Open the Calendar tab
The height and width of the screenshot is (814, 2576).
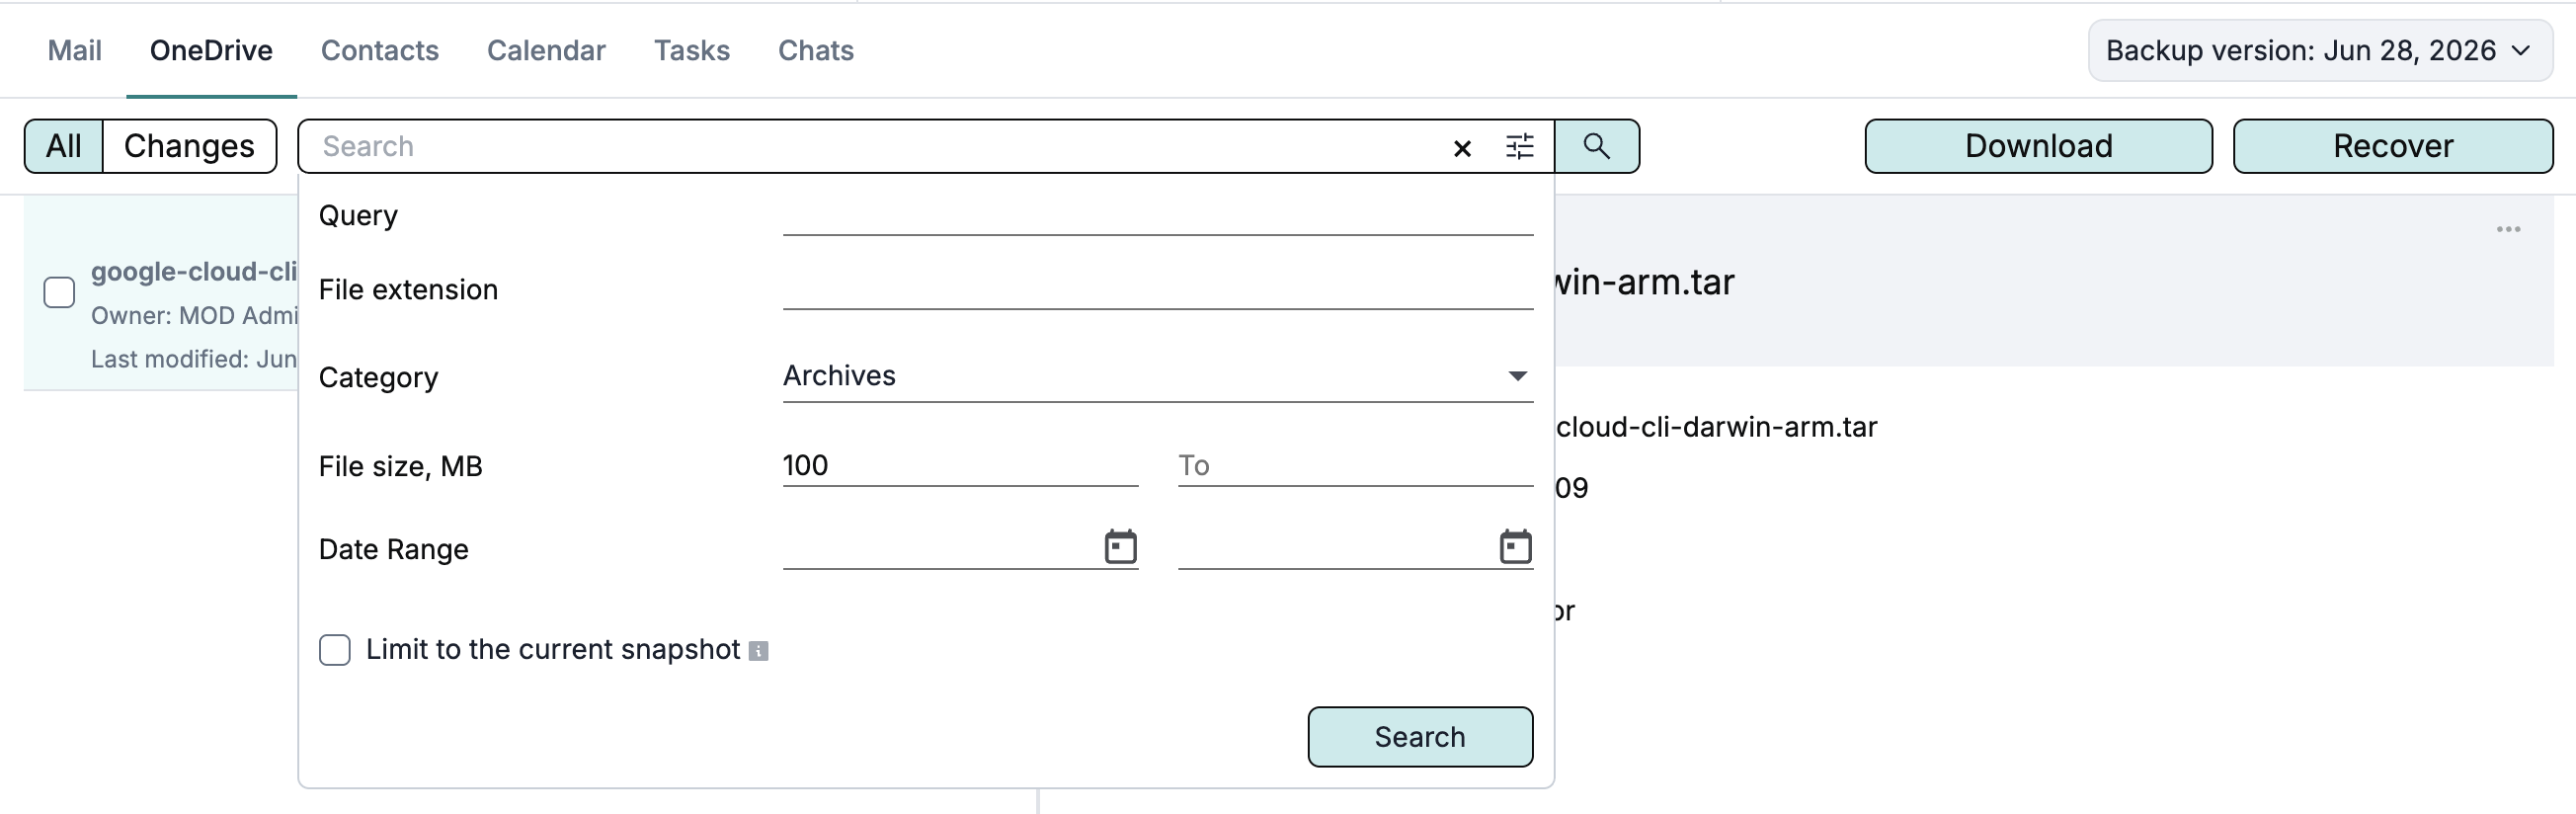[546, 51]
